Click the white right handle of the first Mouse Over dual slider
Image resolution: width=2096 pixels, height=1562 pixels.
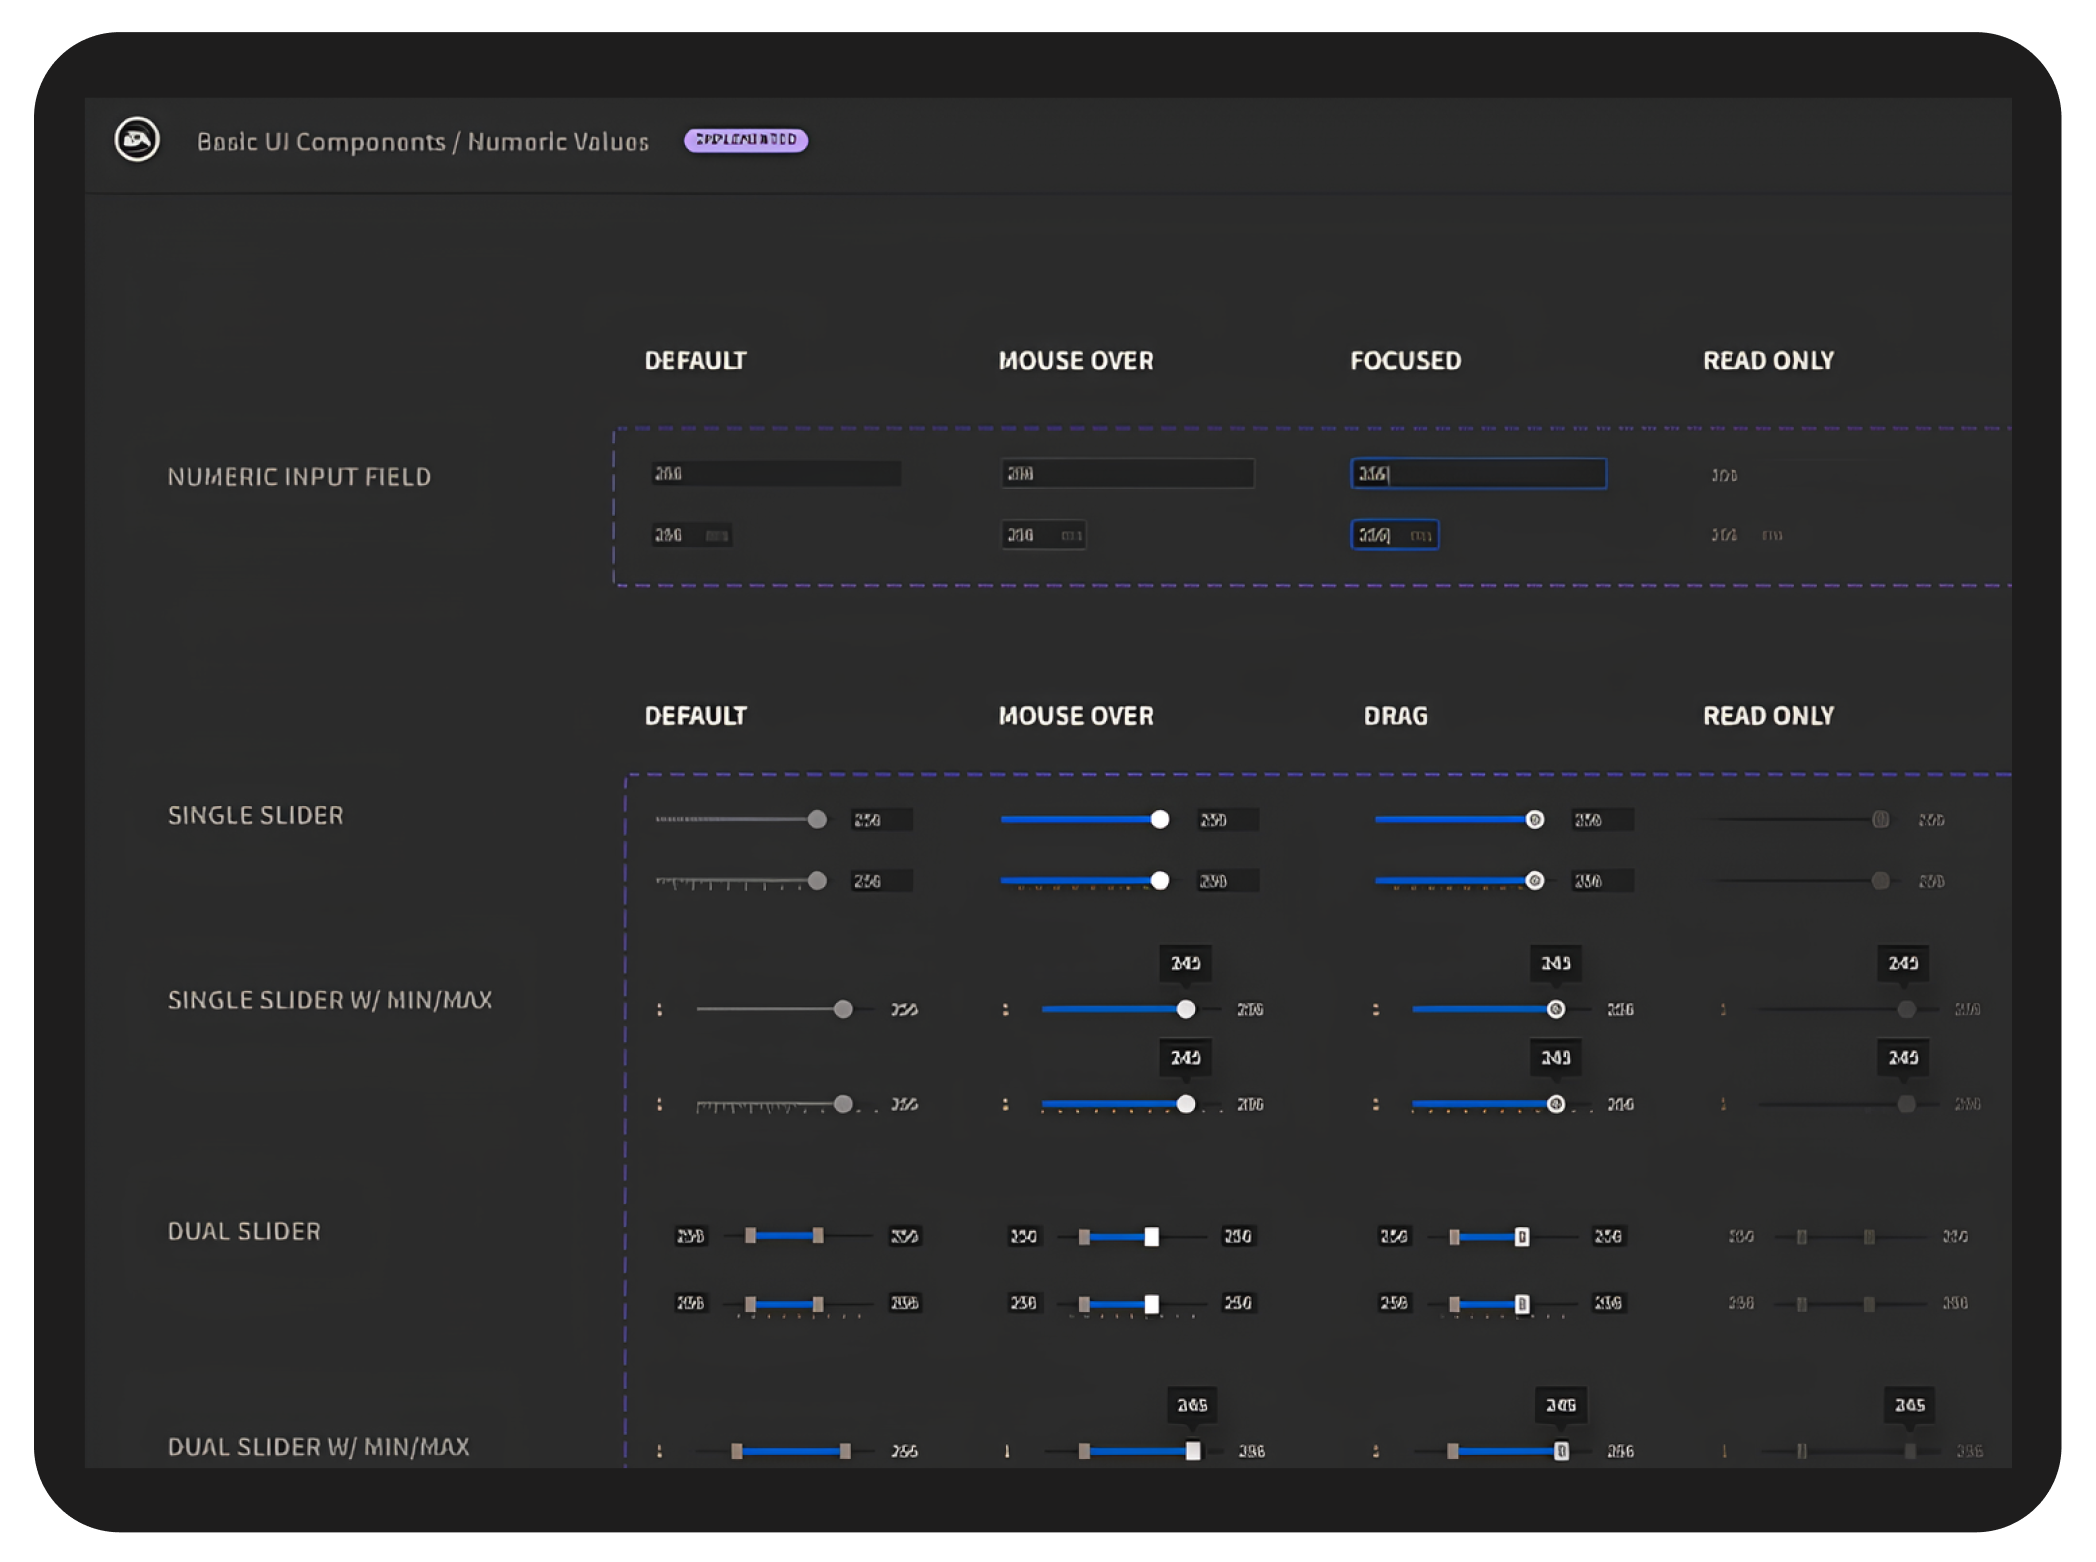[x=1151, y=1237]
